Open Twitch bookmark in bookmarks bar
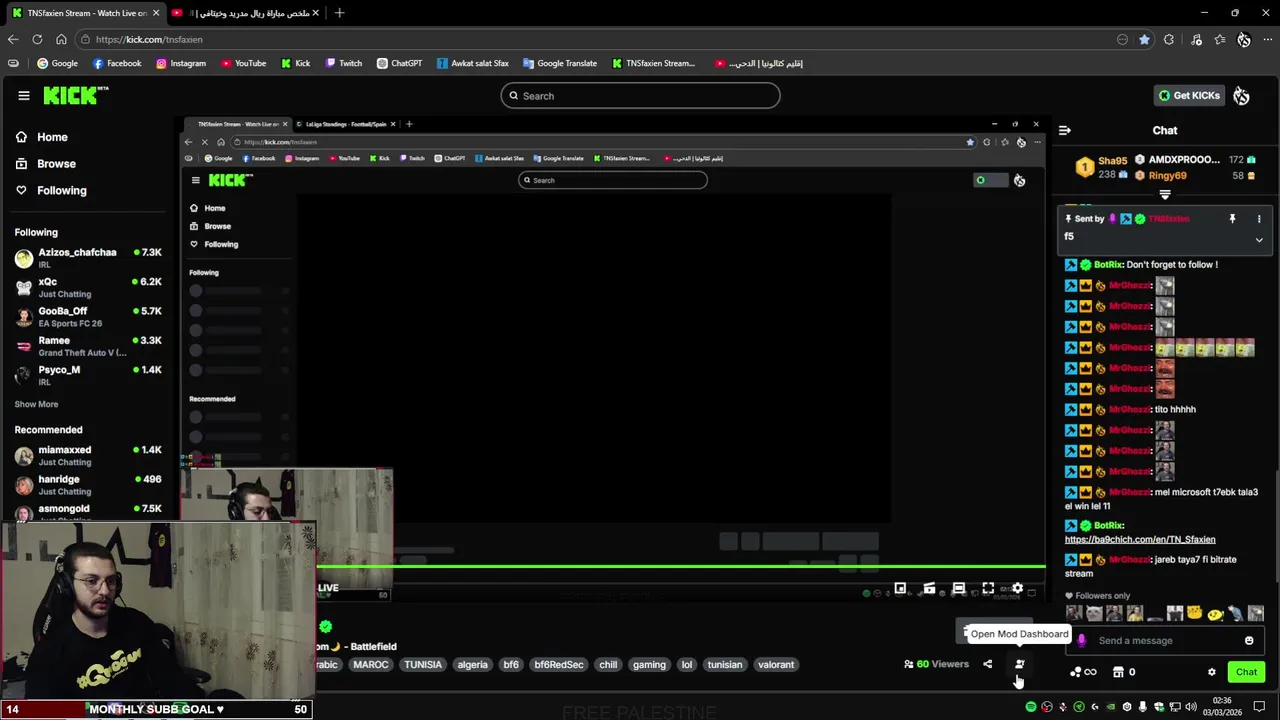Viewport: 1280px width, 720px height. coord(343,63)
